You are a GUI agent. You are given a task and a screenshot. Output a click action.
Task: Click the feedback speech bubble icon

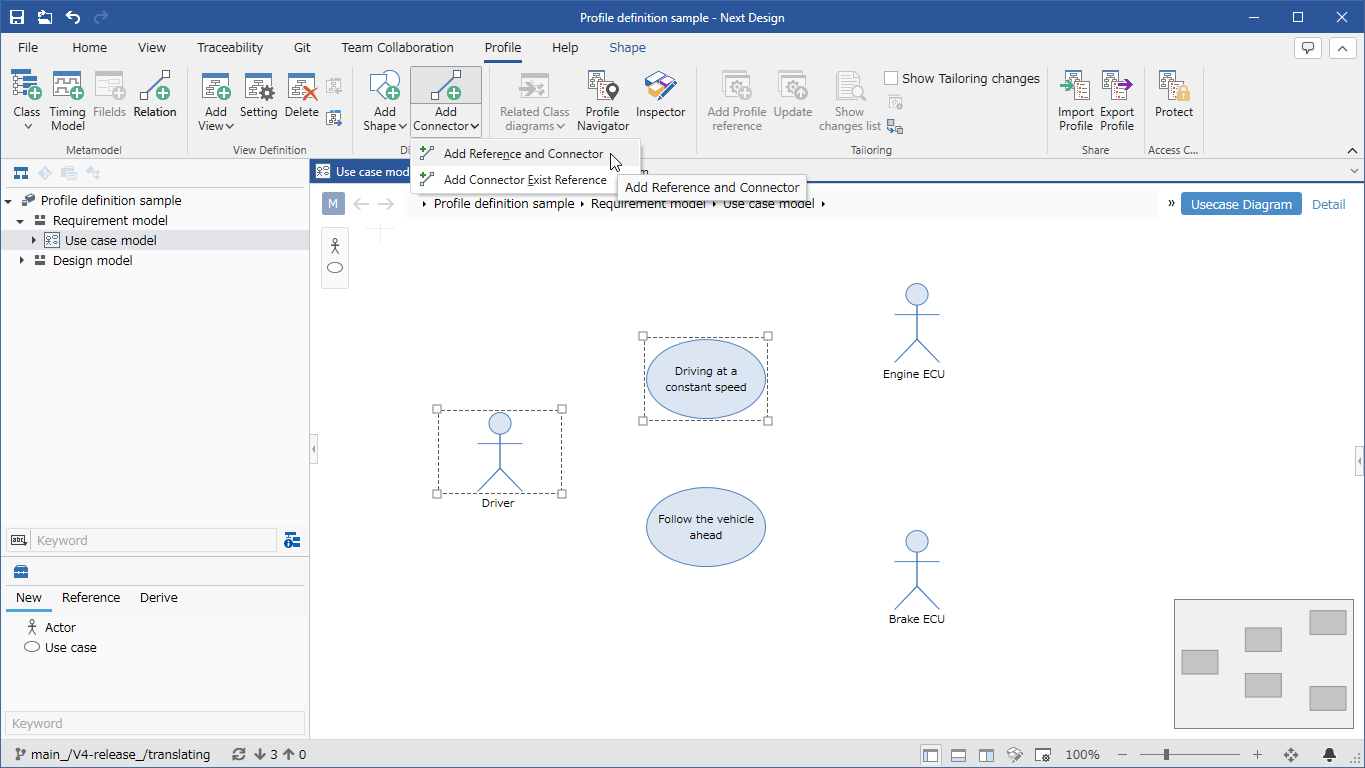pyautogui.click(x=1308, y=47)
